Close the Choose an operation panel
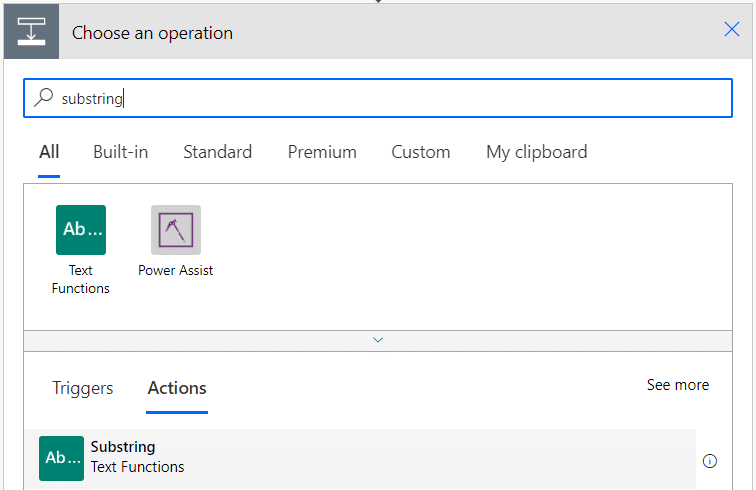 point(731,29)
